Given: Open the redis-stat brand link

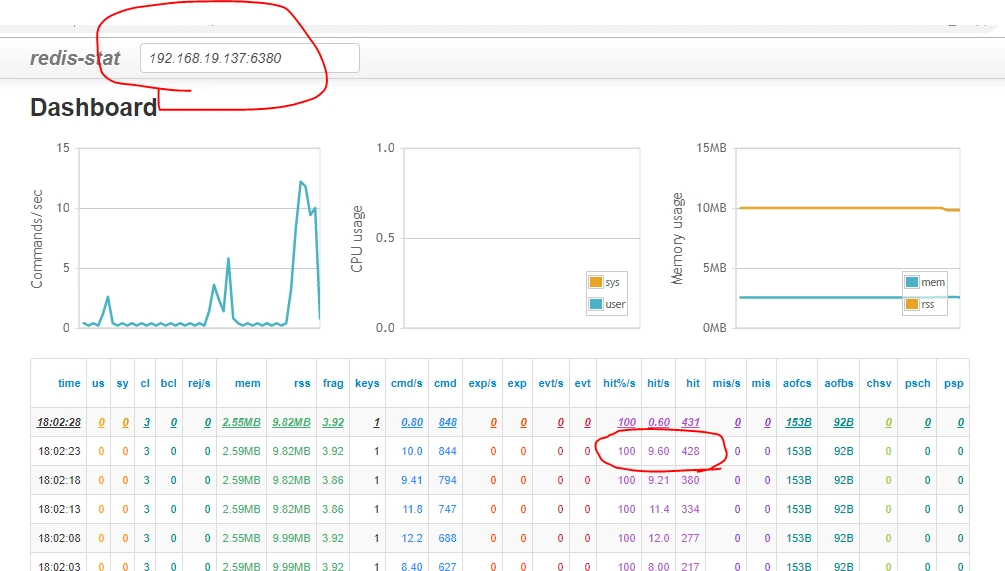Looking at the screenshot, I should [75, 58].
